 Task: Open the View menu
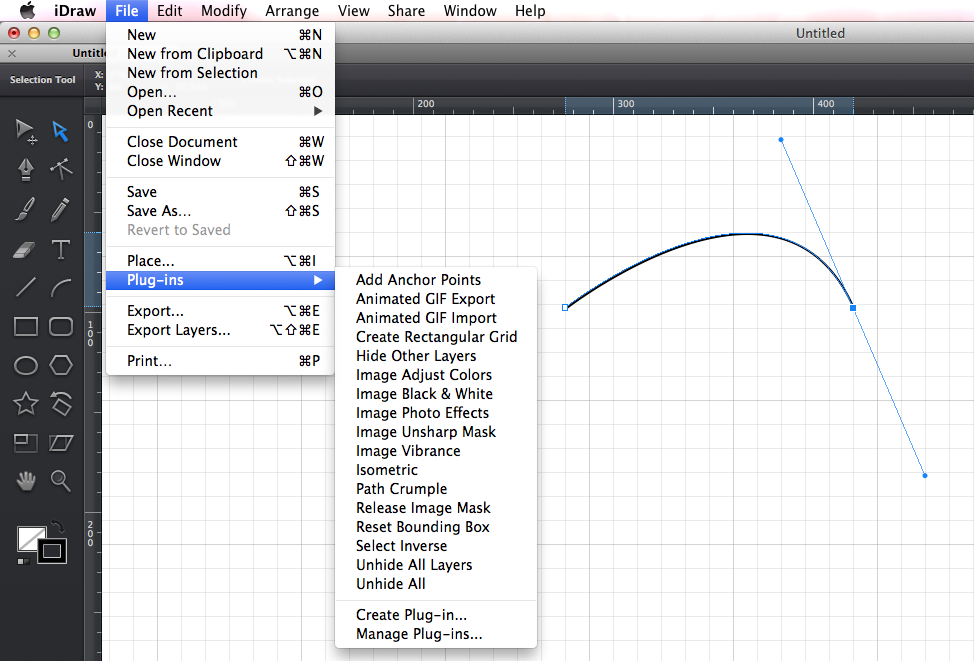coord(353,11)
